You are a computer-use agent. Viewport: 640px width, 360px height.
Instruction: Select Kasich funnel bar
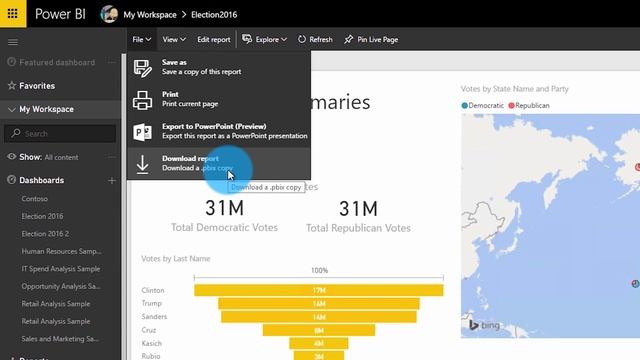pyautogui.click(x=319, y=343)
